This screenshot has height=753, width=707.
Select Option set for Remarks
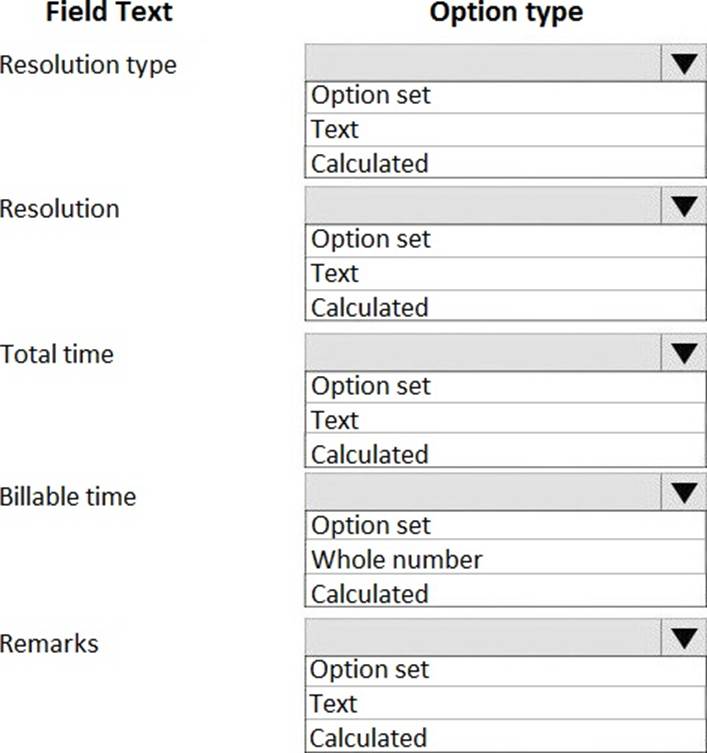coord(505,670)
